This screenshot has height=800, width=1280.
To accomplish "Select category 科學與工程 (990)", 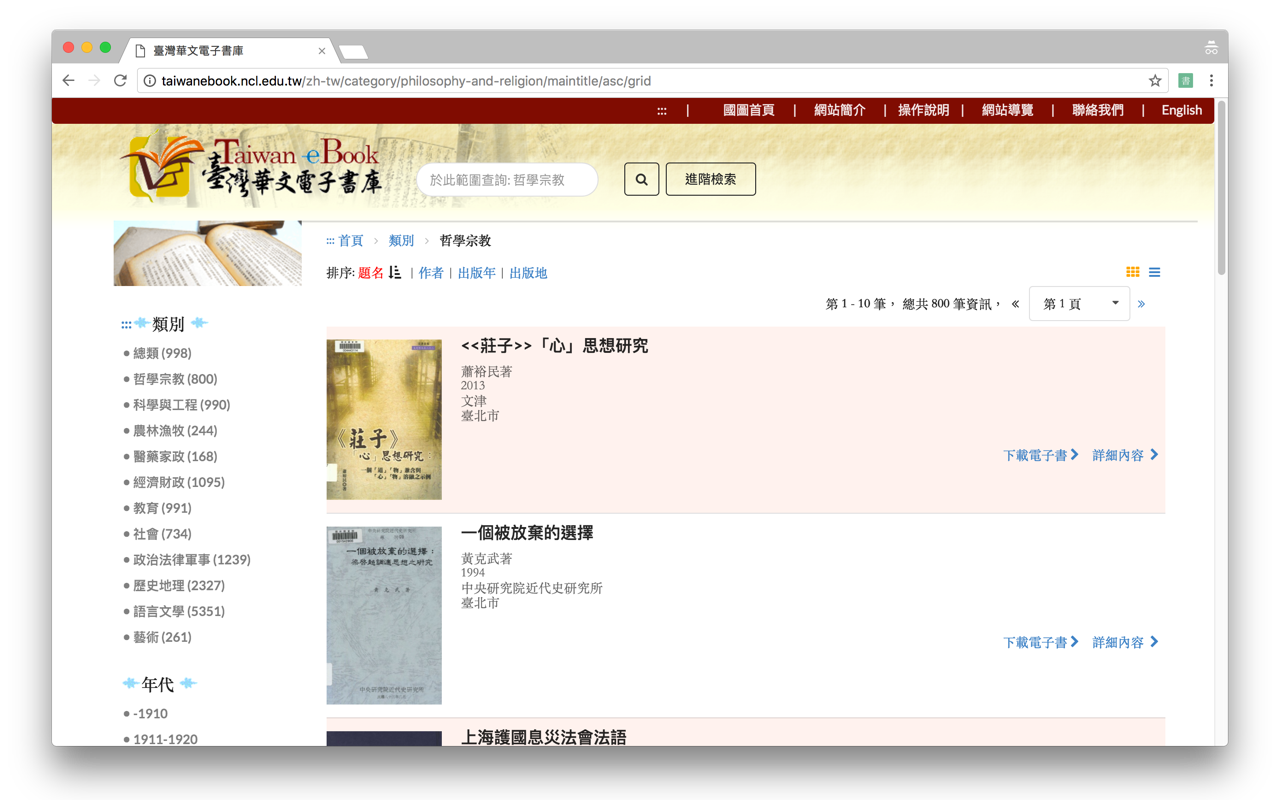I will (182, 405).
